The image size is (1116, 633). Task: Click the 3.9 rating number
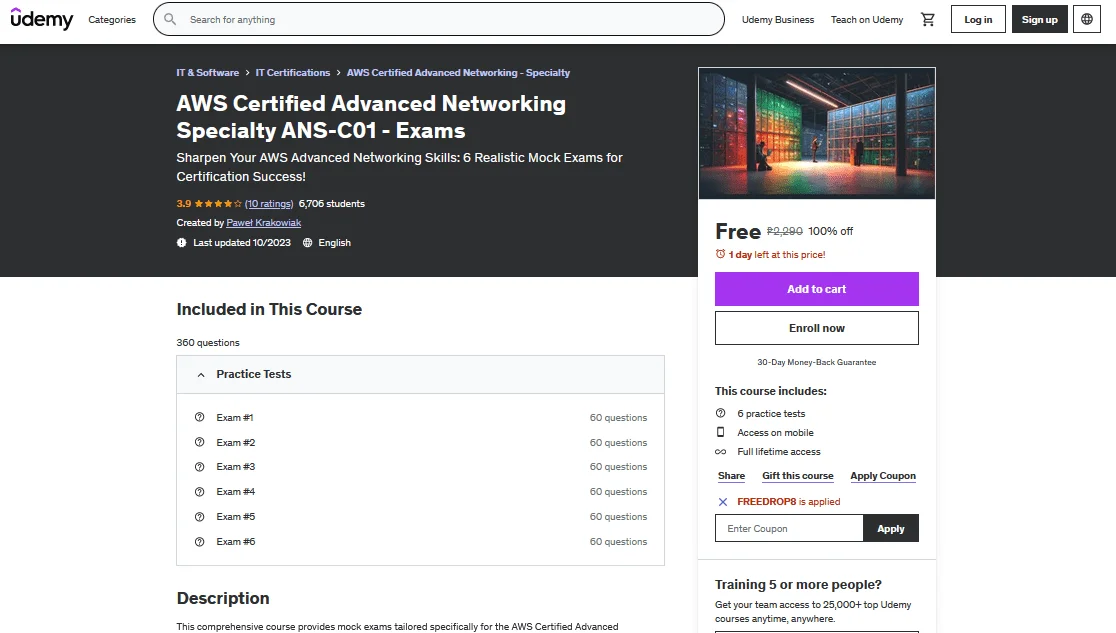(x=184, y=204)
